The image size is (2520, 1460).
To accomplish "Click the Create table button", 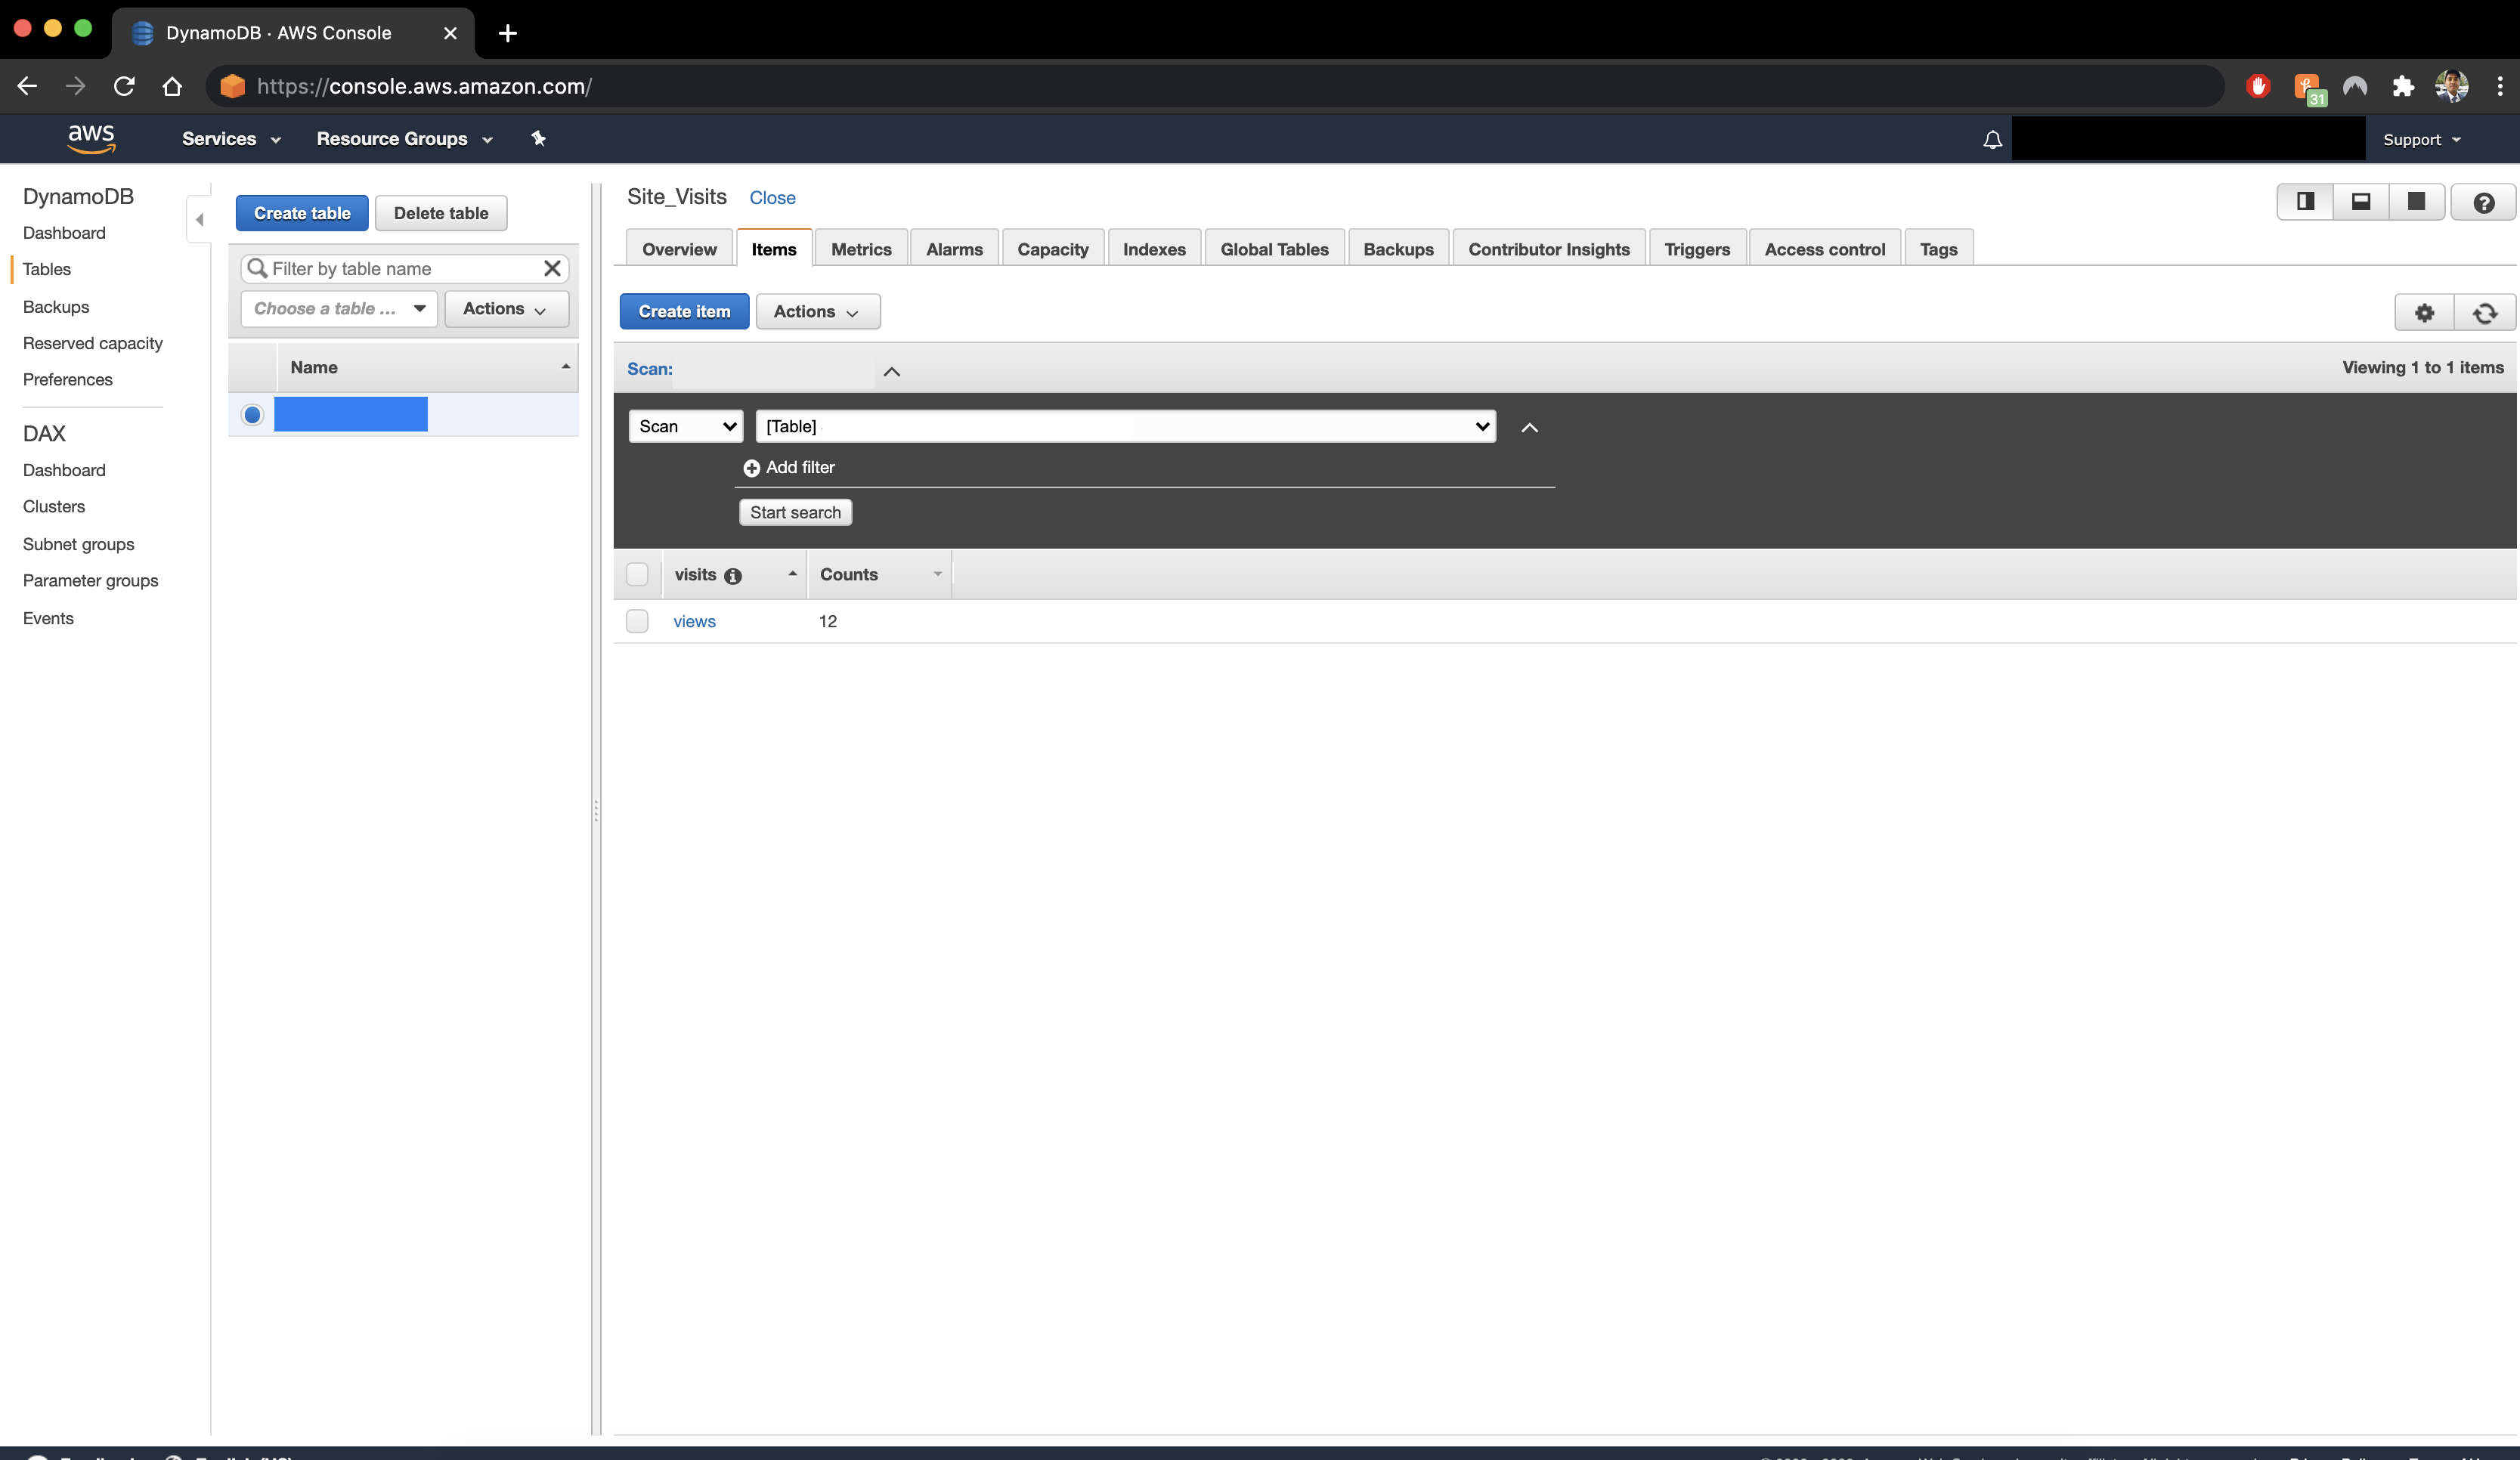I will point(302,213).
